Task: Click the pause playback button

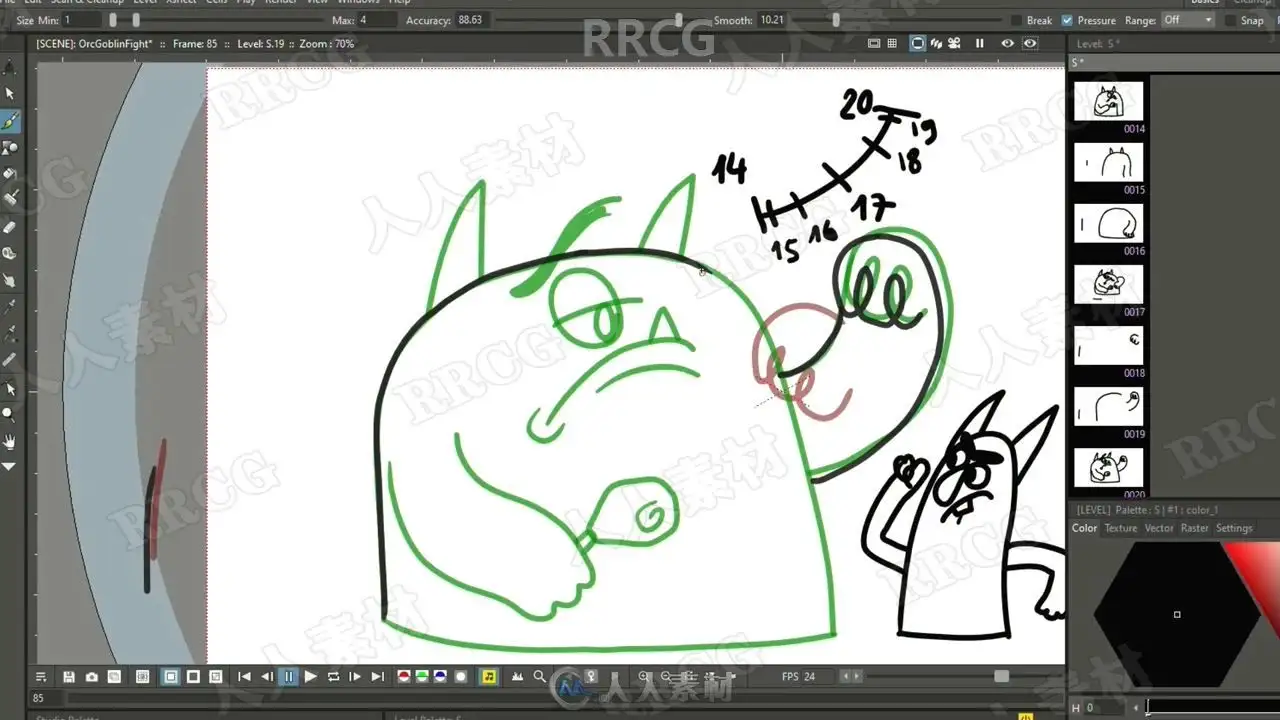Action: (x=289, y=677)
